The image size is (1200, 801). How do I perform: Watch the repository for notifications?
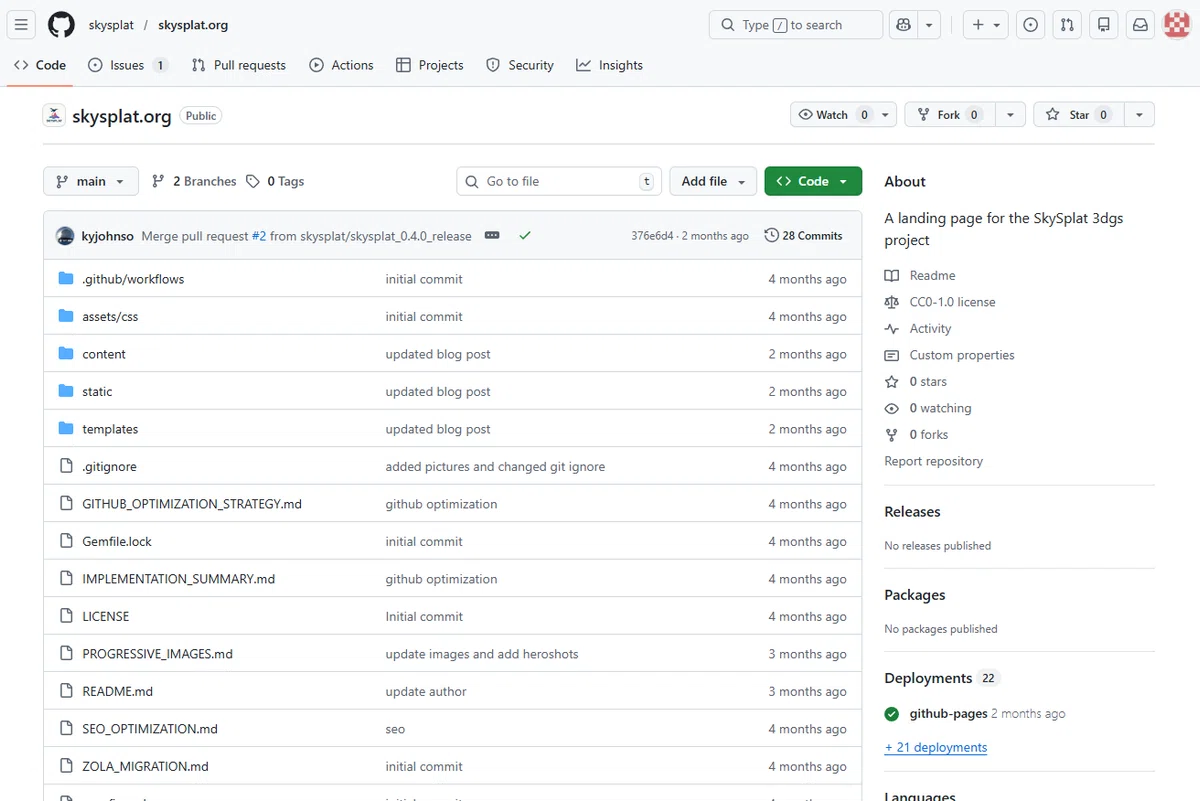pyautogui.click(x=844, y=115)
